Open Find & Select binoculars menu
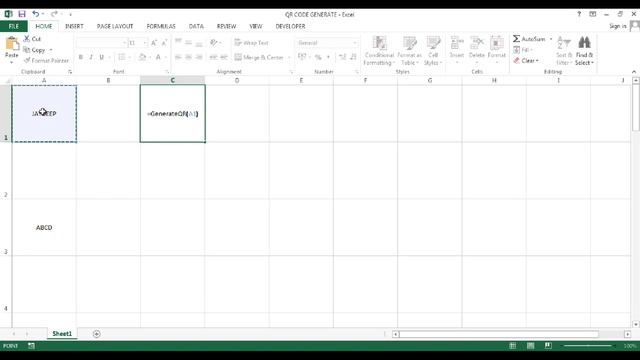This screenshot has width=640, height=360. (x=584, y=51)
